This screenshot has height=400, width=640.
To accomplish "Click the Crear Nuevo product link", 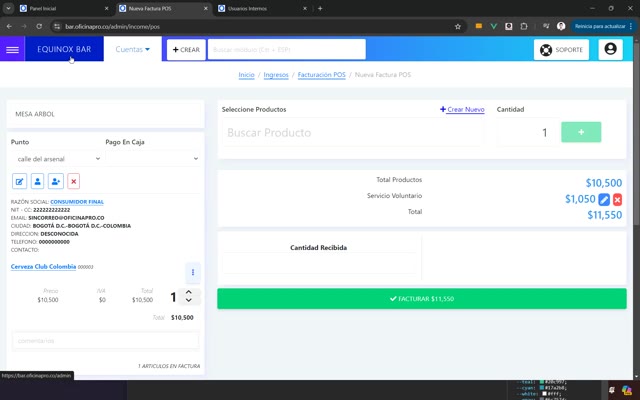I will pyautogui.click(x=462, y=109).
